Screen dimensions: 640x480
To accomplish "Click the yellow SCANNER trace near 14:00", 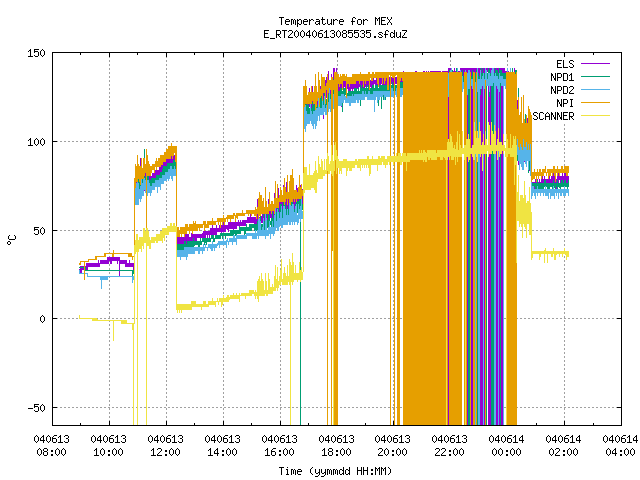I will coord(223,300).
